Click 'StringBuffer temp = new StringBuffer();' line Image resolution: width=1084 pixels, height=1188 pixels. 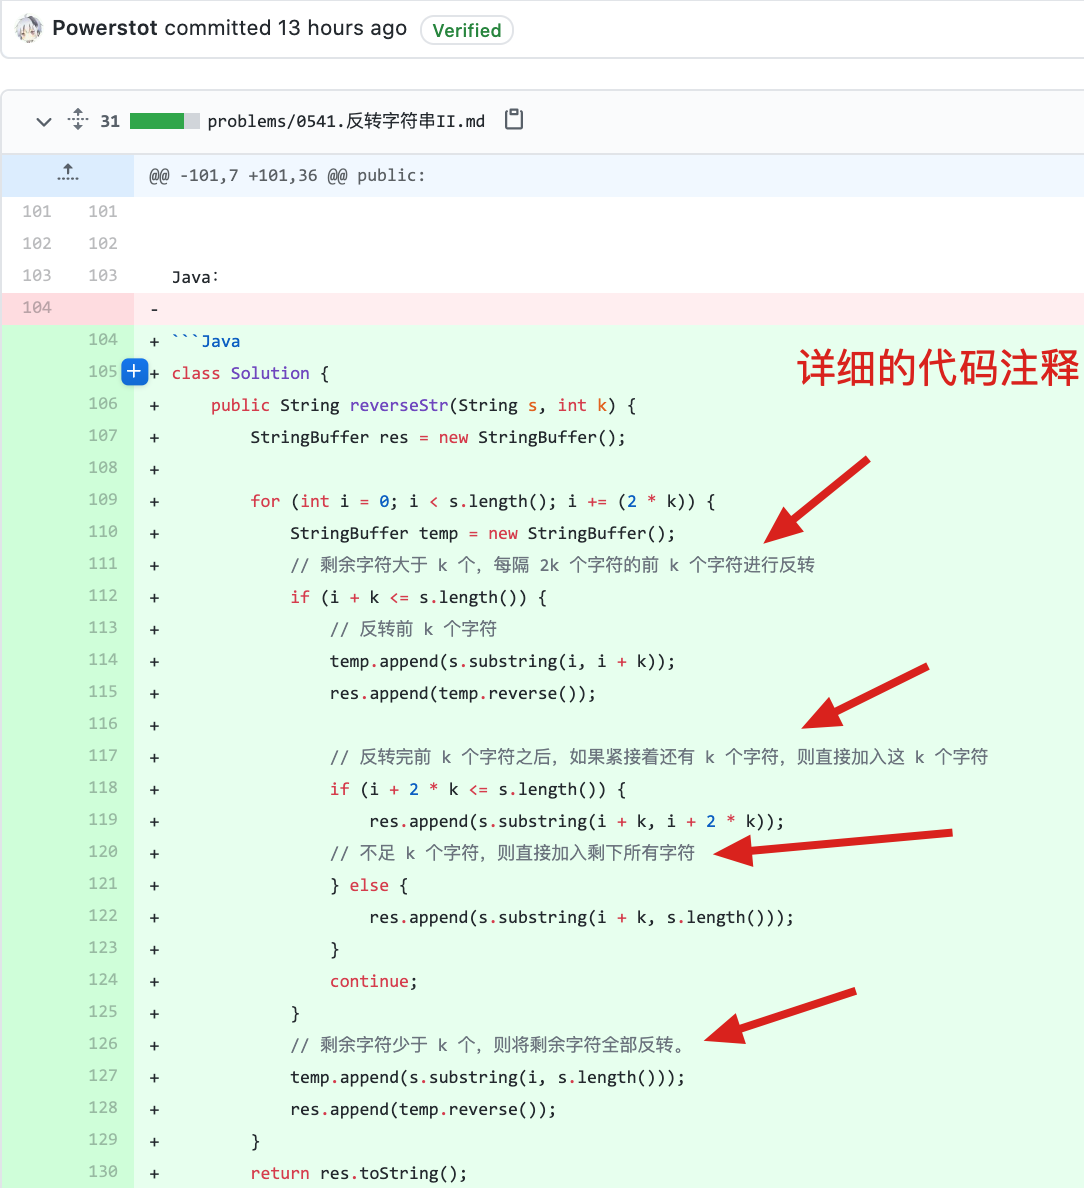(482, 533)
